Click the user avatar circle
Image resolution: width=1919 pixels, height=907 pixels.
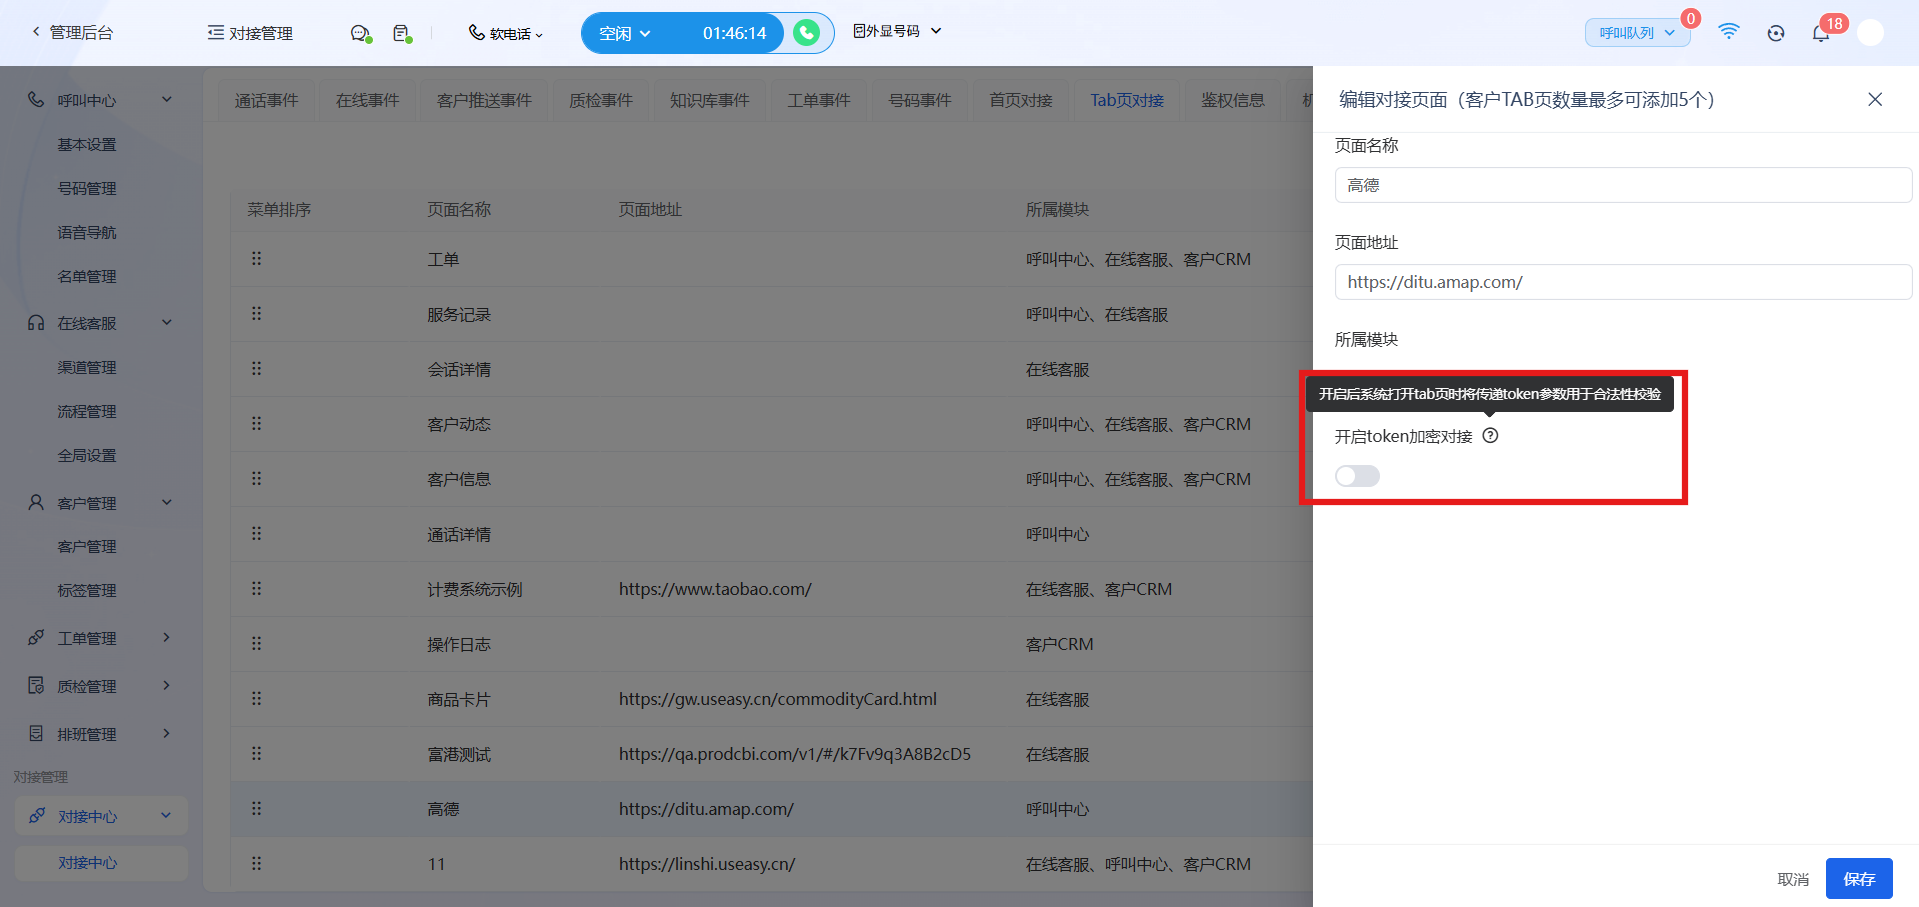(x=1870, y=33)
